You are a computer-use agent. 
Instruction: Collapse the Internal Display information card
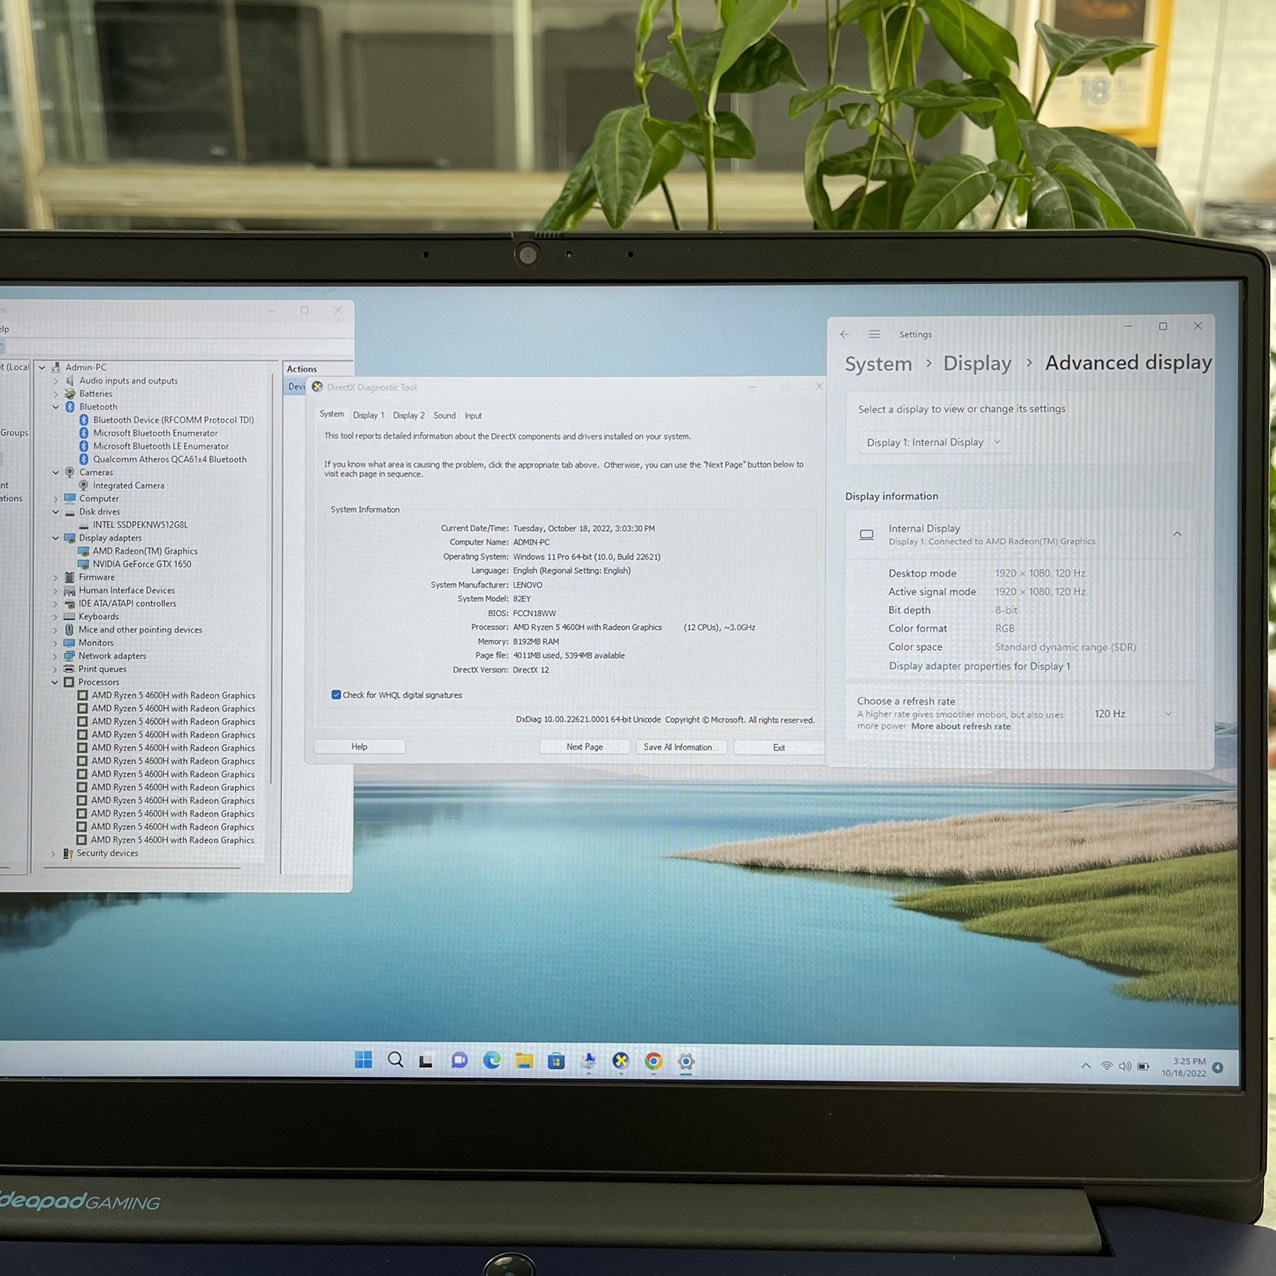1177,534
